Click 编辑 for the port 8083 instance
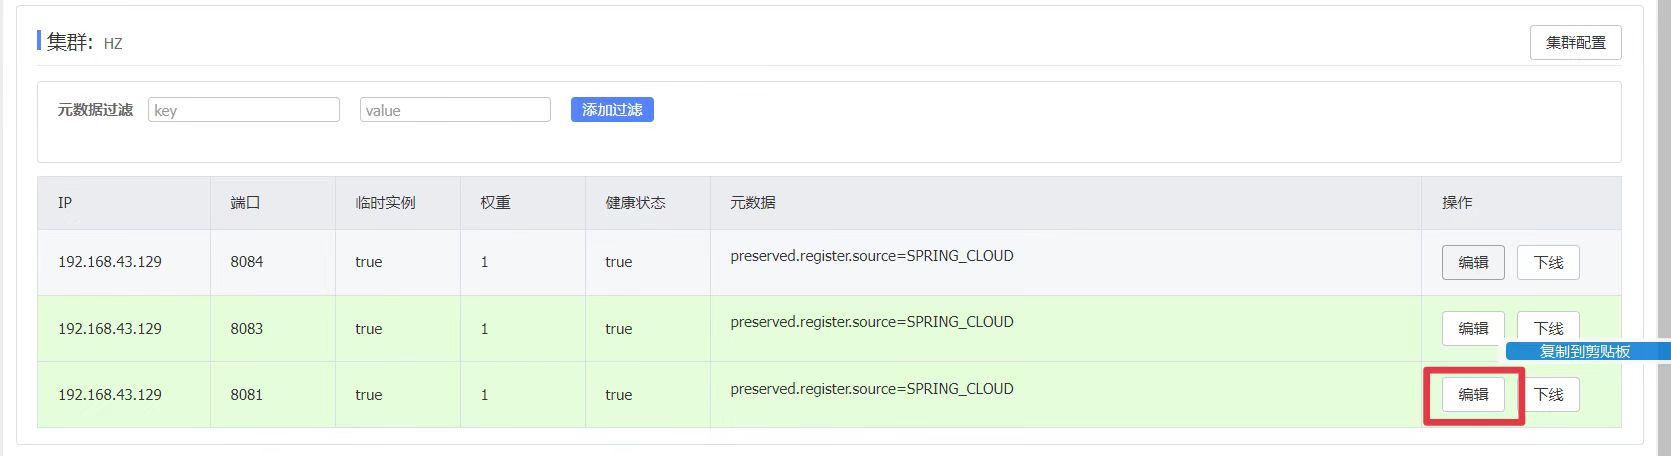The image size is (1671, 456). point(1473,328)
